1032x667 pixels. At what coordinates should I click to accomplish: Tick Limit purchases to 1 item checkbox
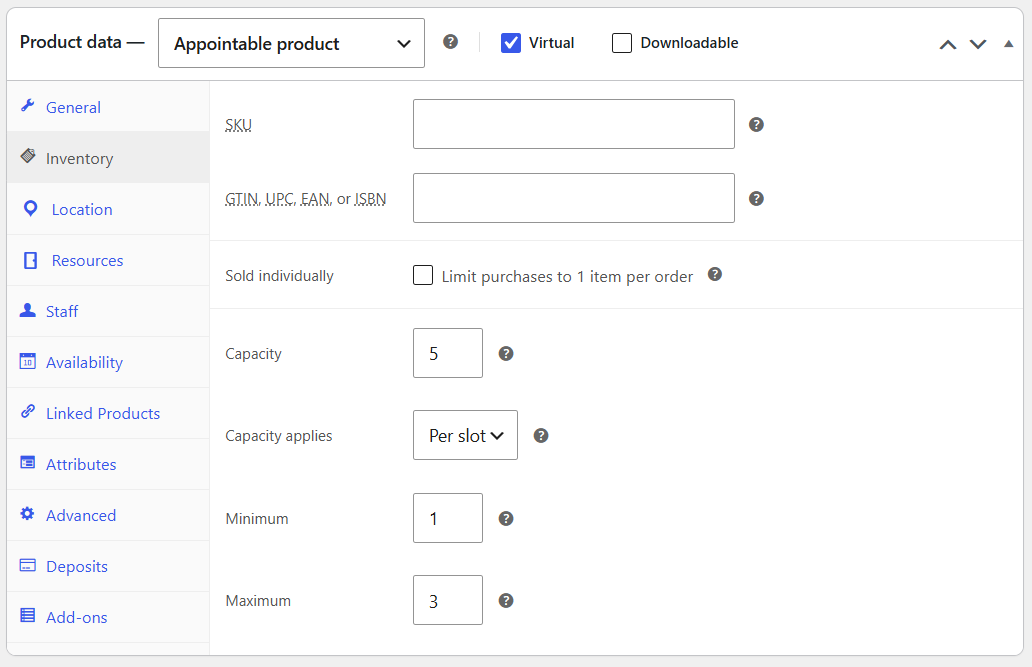tap(423, 275)
